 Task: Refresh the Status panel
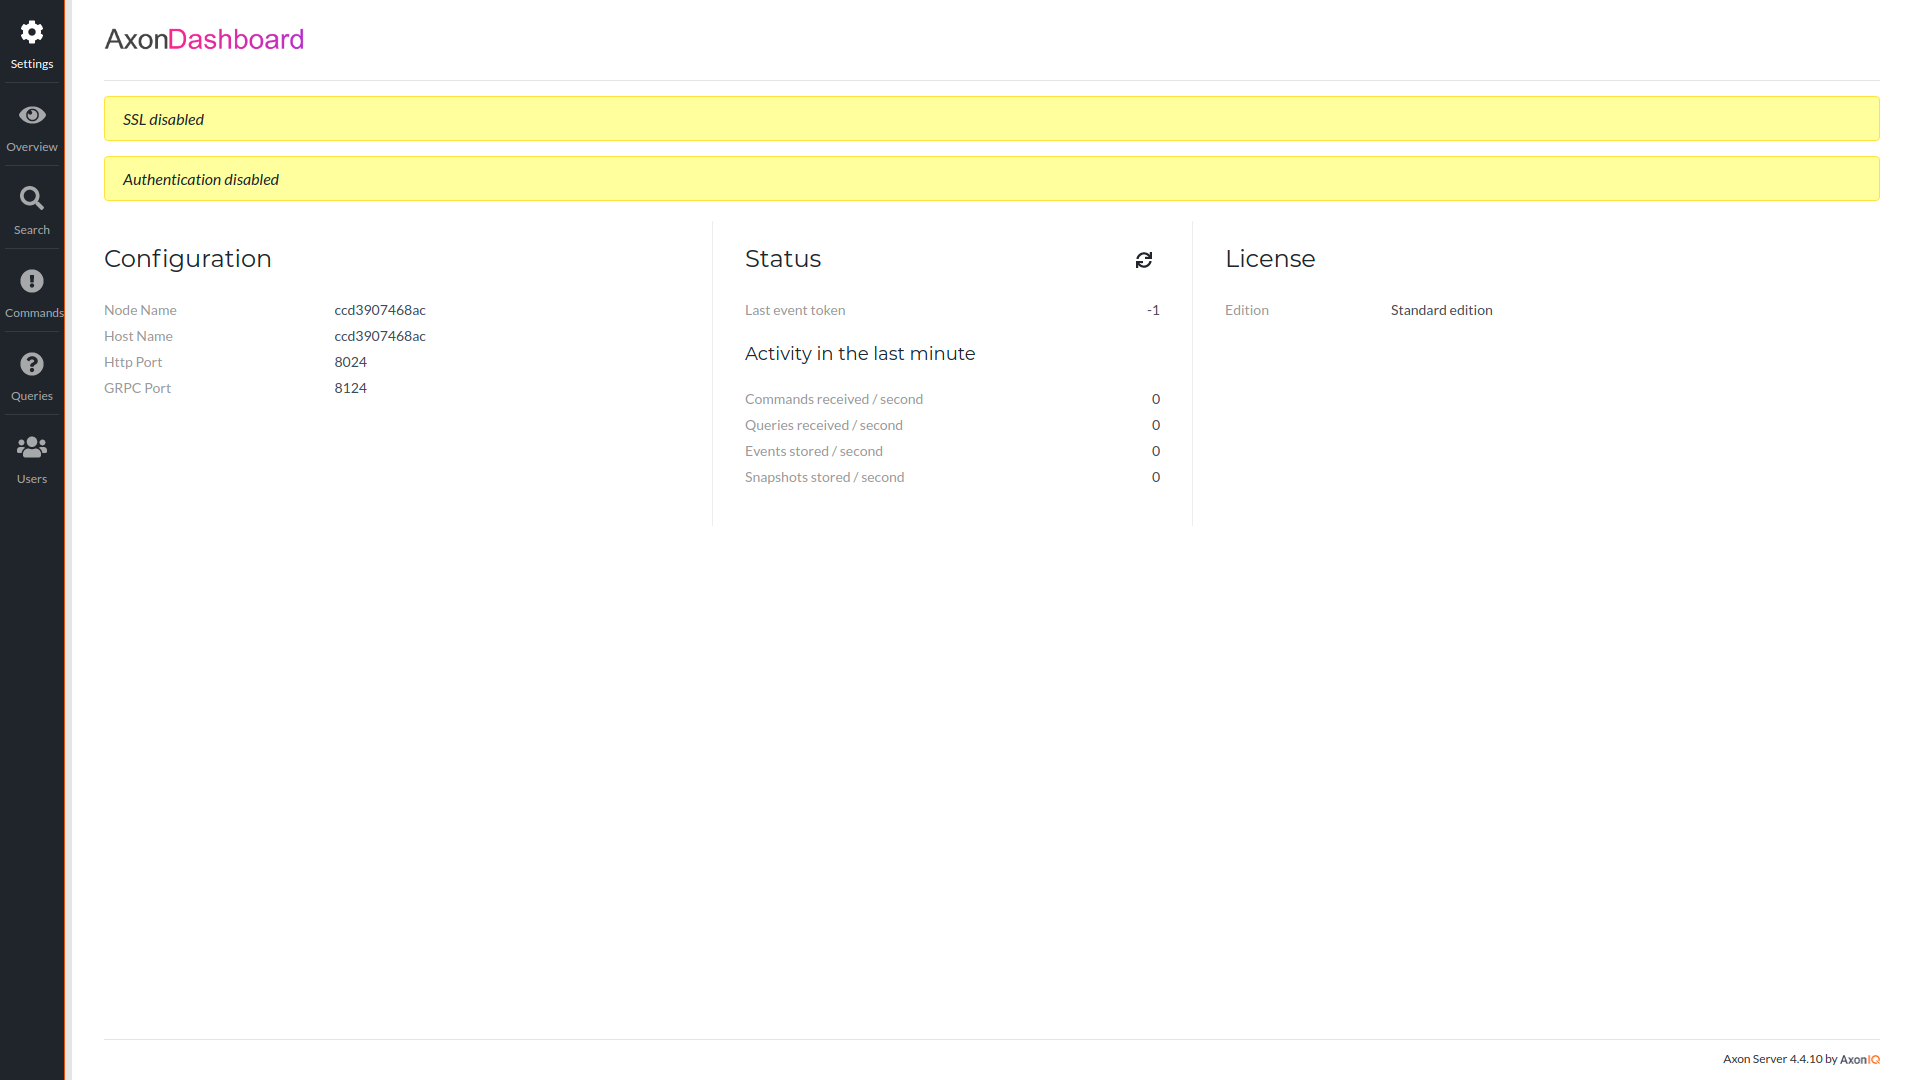tap(1144, 260)
